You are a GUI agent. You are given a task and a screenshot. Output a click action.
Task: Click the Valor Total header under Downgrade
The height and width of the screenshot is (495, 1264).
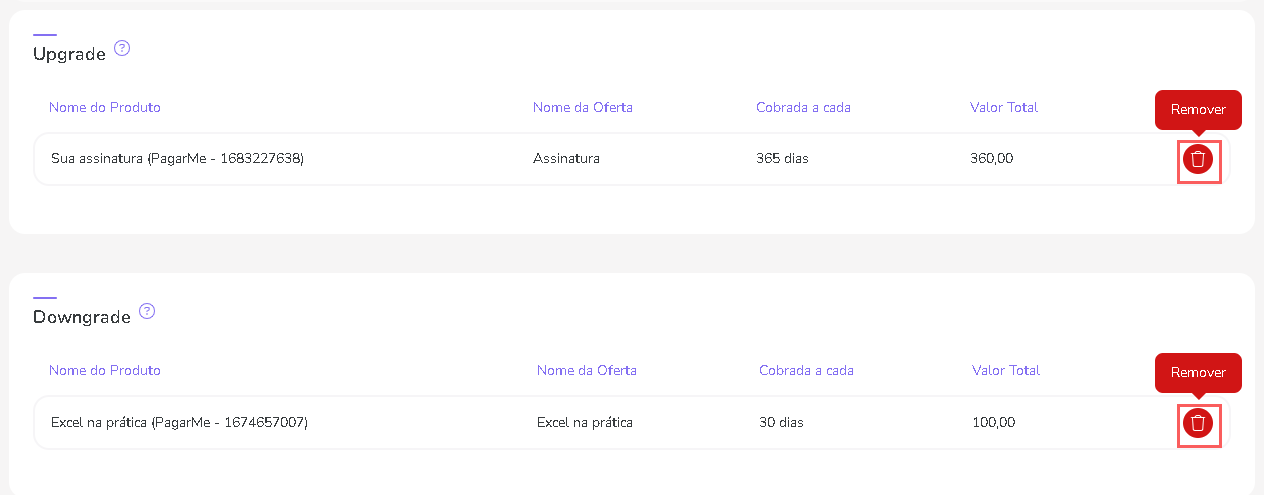[1006, 370]
